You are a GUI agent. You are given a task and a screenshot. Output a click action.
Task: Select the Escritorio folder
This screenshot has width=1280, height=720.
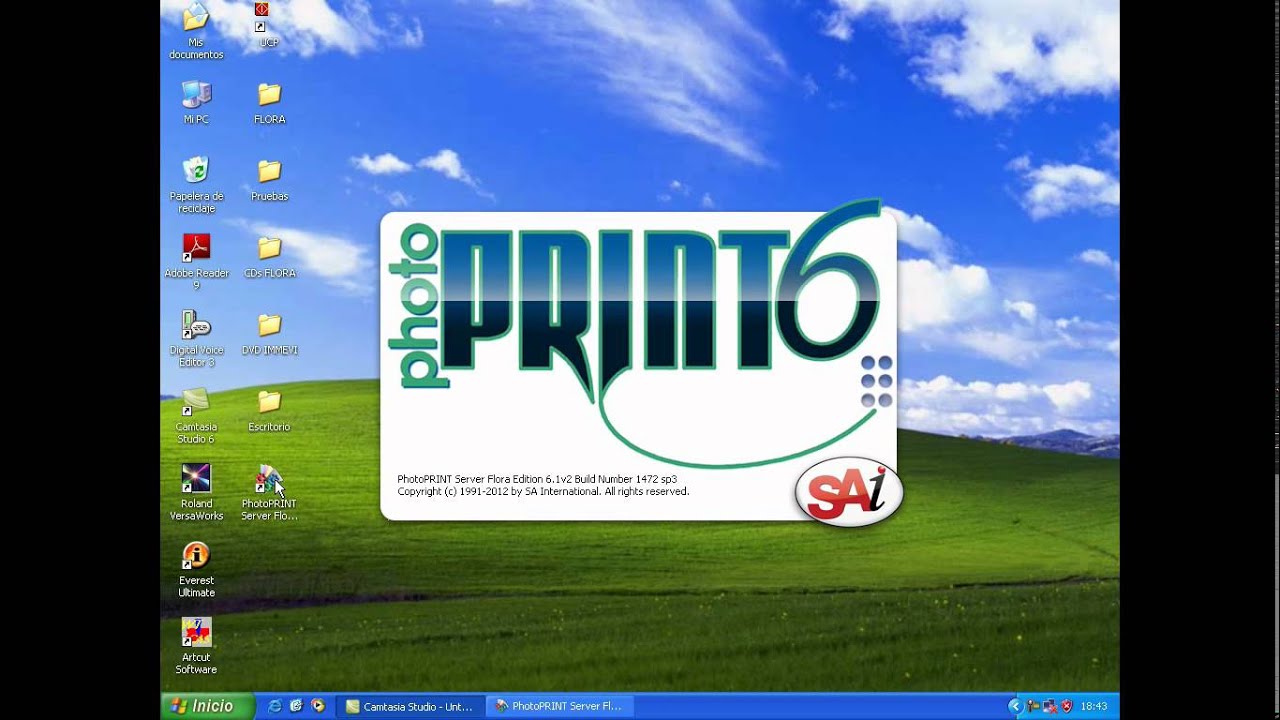269,410
